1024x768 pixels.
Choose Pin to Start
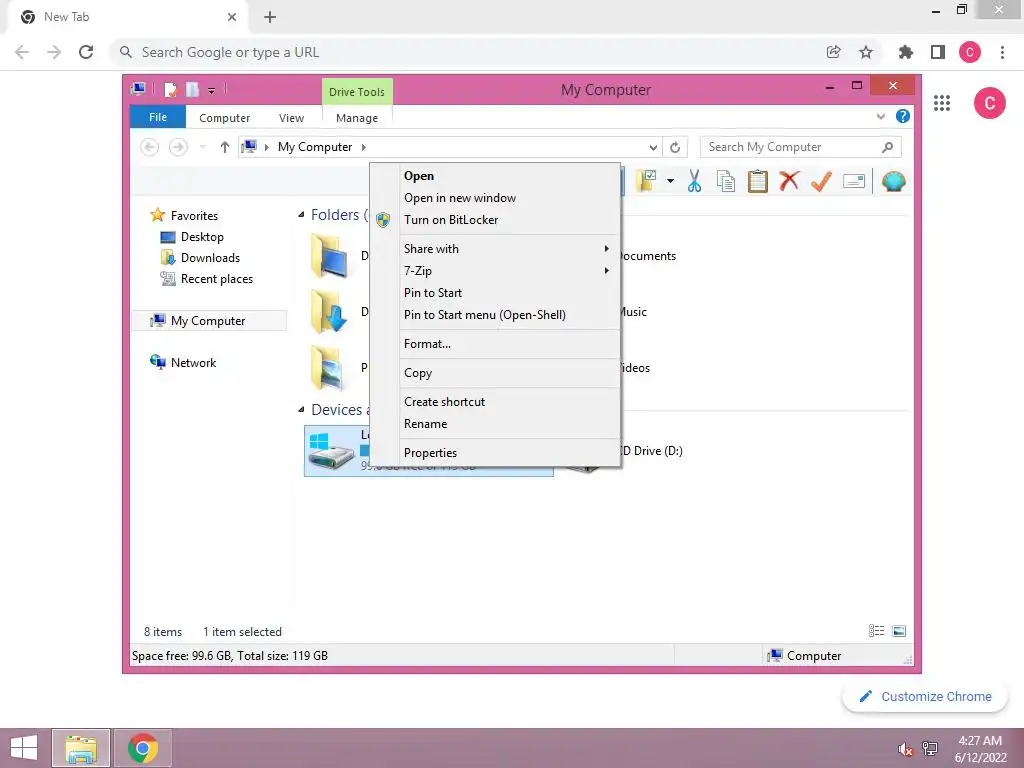click(x=509, y=293)
